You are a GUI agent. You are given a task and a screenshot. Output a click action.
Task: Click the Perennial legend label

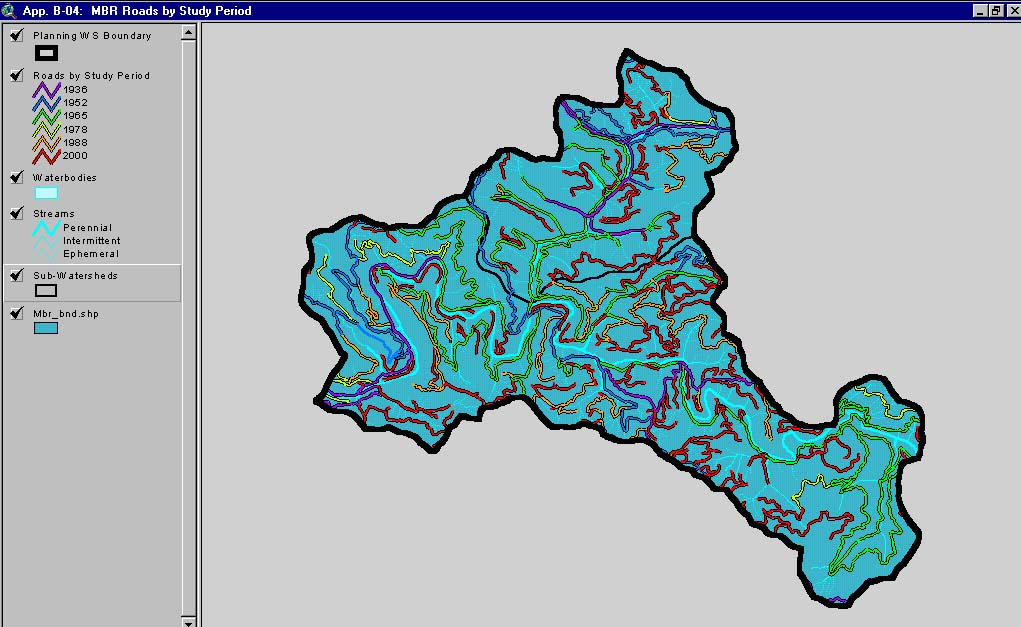[87, 228]
